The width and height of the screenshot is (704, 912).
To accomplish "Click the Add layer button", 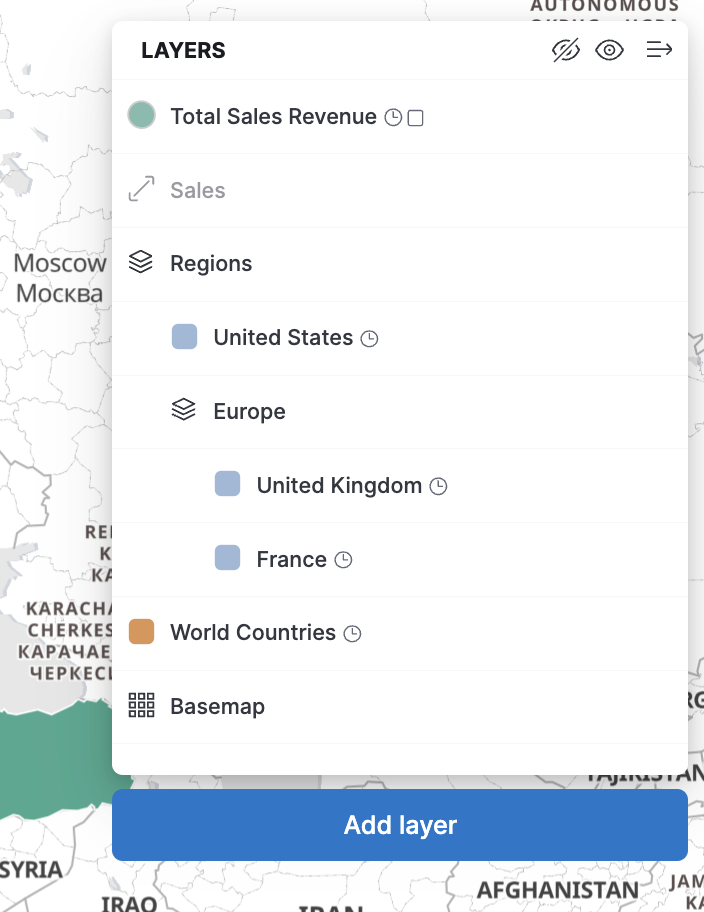I will [x=399, y=824].
